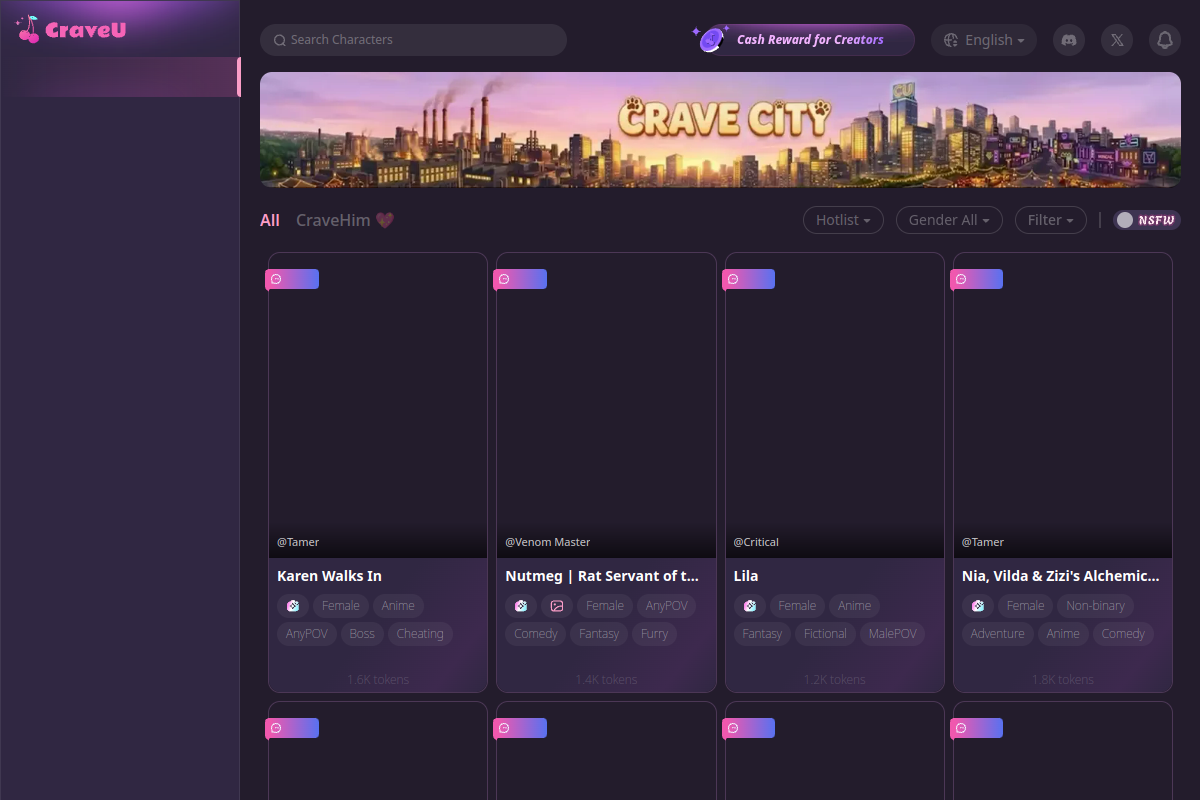Toggle the NSFW switch

(x=1147, y=220)
